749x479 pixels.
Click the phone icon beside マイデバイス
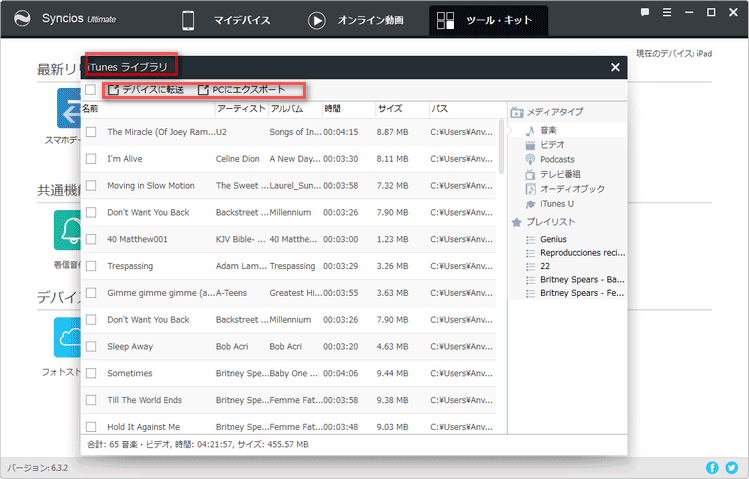pyautogui.click(x=188, y=21)
